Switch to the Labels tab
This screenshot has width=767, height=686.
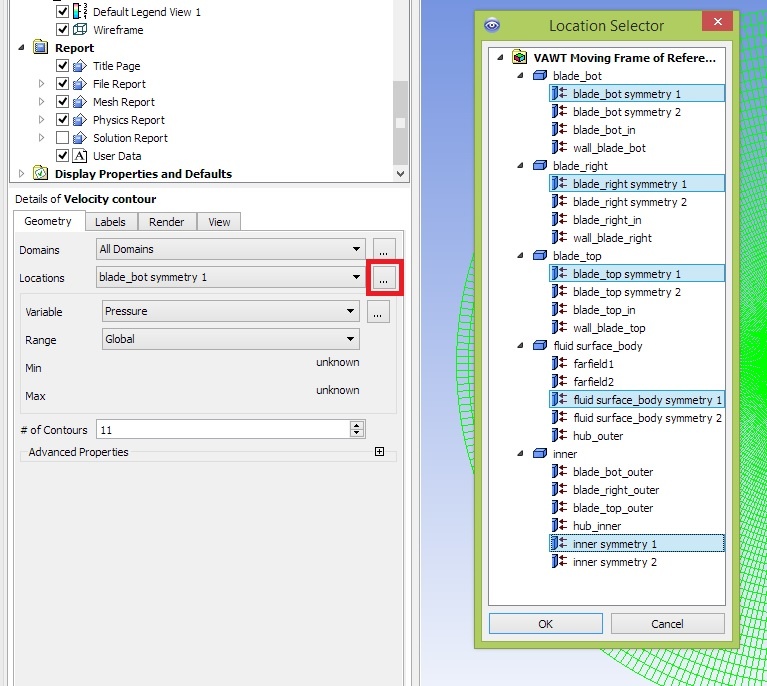click(x=111, y=222)
